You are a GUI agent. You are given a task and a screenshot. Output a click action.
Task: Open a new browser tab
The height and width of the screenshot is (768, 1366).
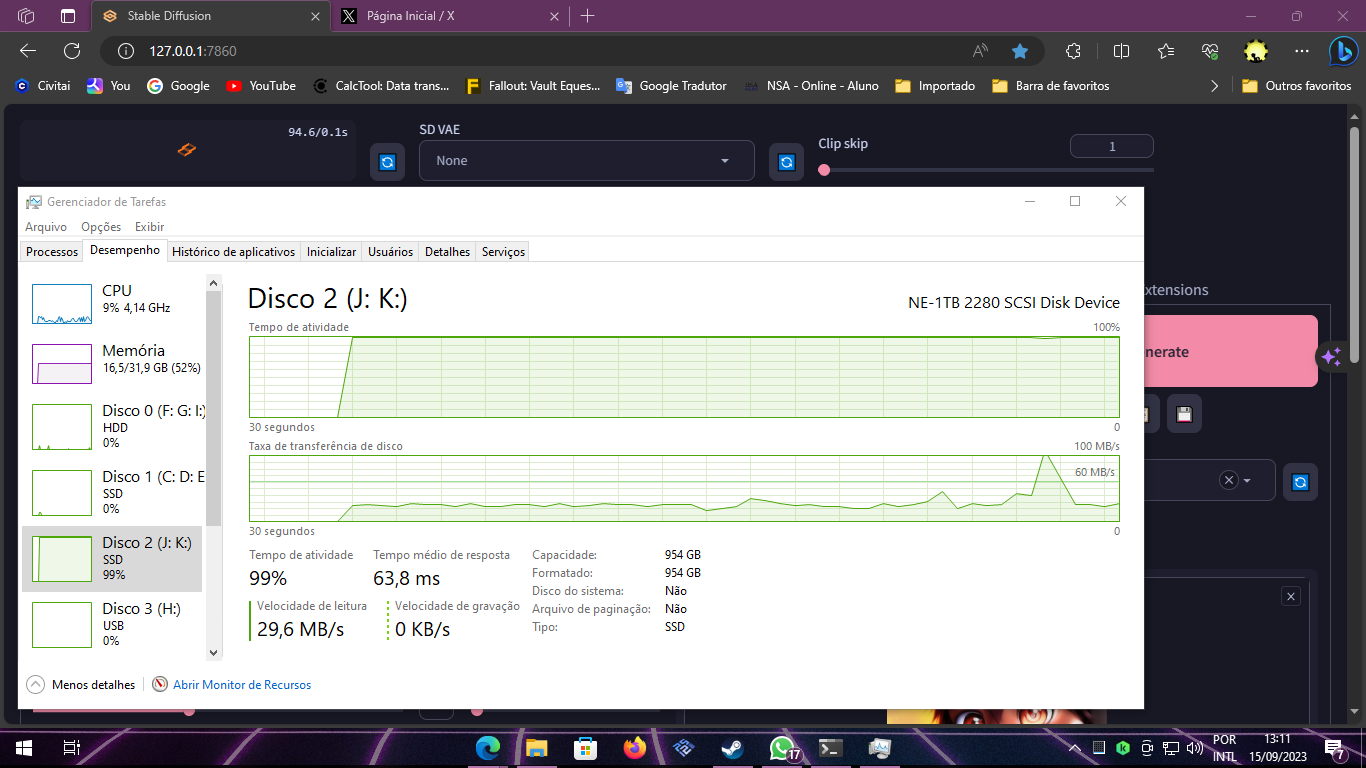tap(587, 16)
